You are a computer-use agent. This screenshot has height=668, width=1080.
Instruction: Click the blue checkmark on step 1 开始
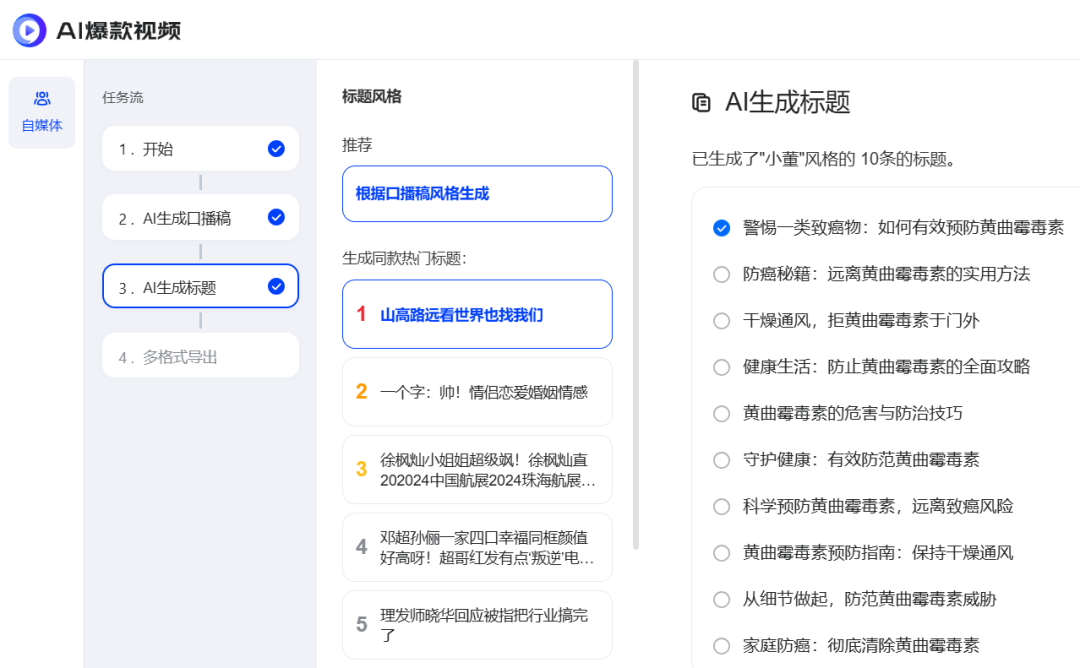(276, 148)
